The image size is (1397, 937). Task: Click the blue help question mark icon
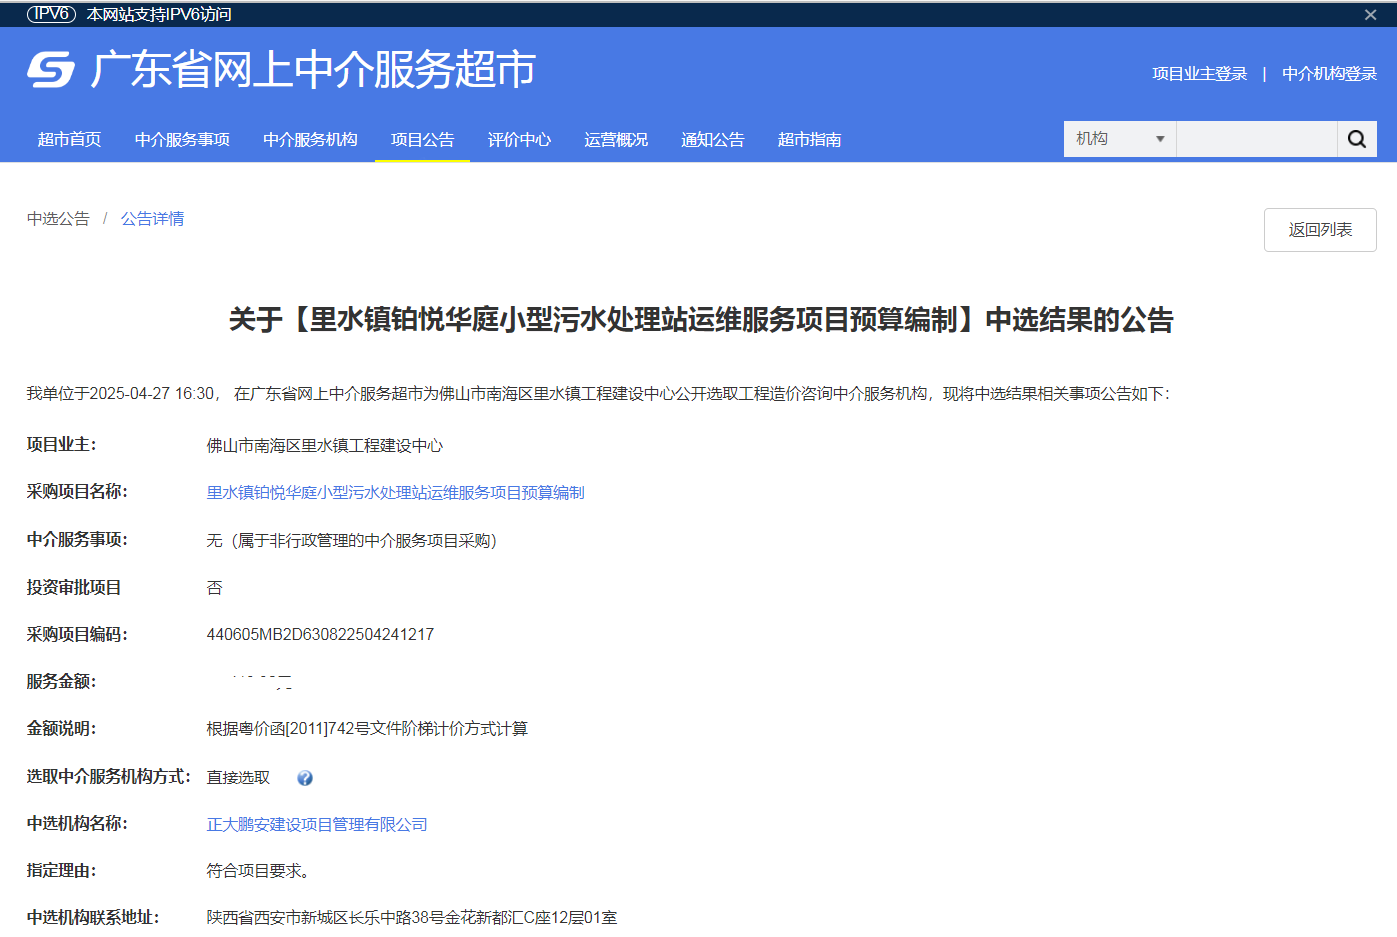[x=305, y=778]
